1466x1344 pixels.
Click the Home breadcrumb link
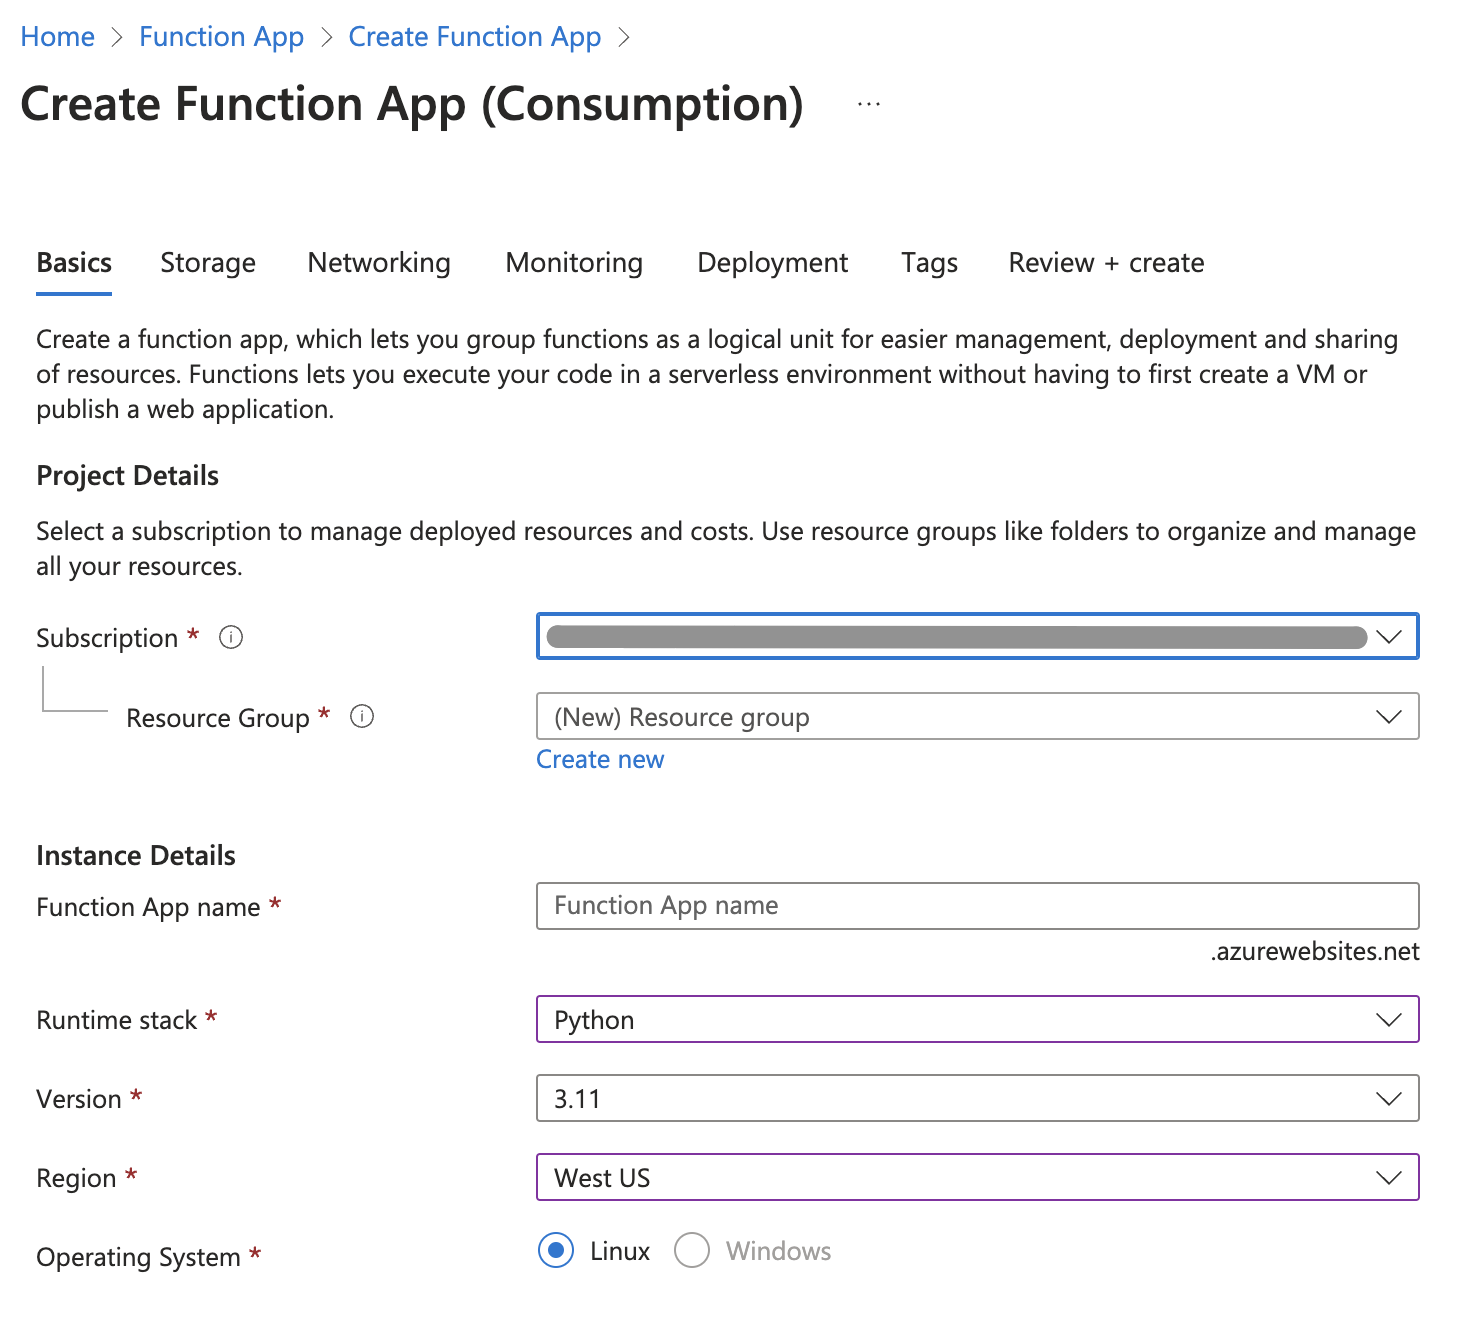(58, 36)
